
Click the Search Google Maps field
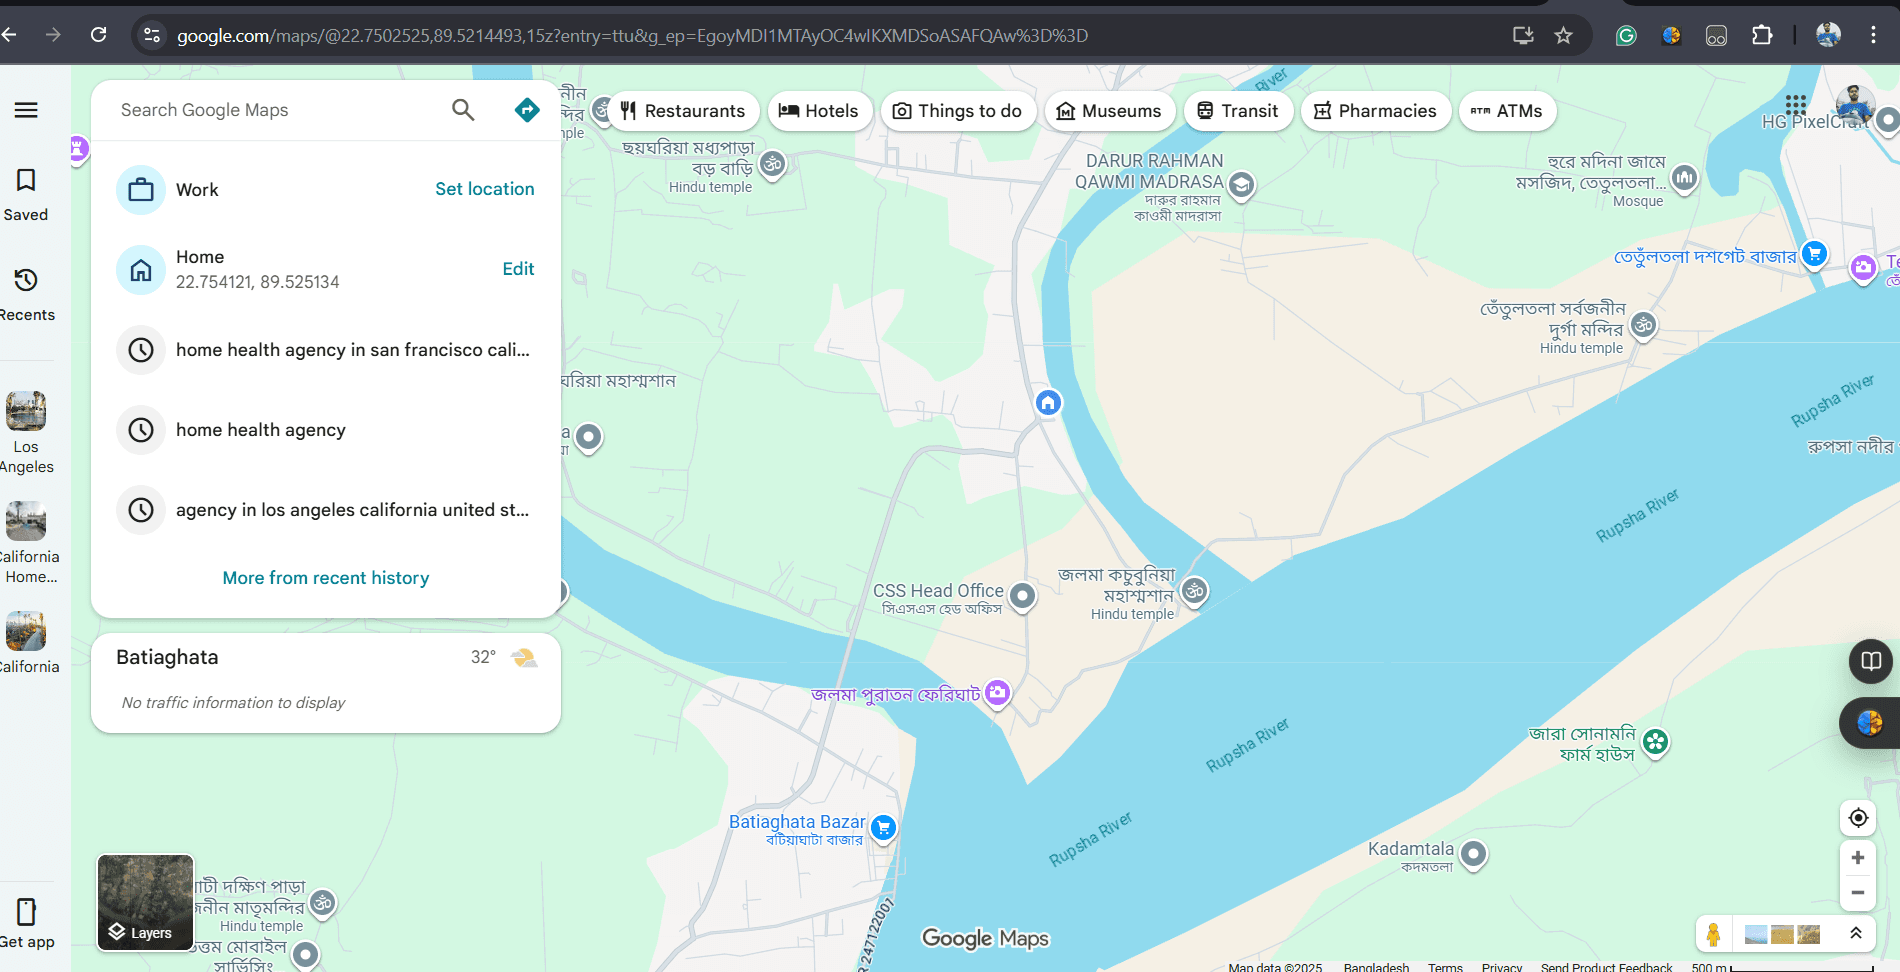[280, 110]
